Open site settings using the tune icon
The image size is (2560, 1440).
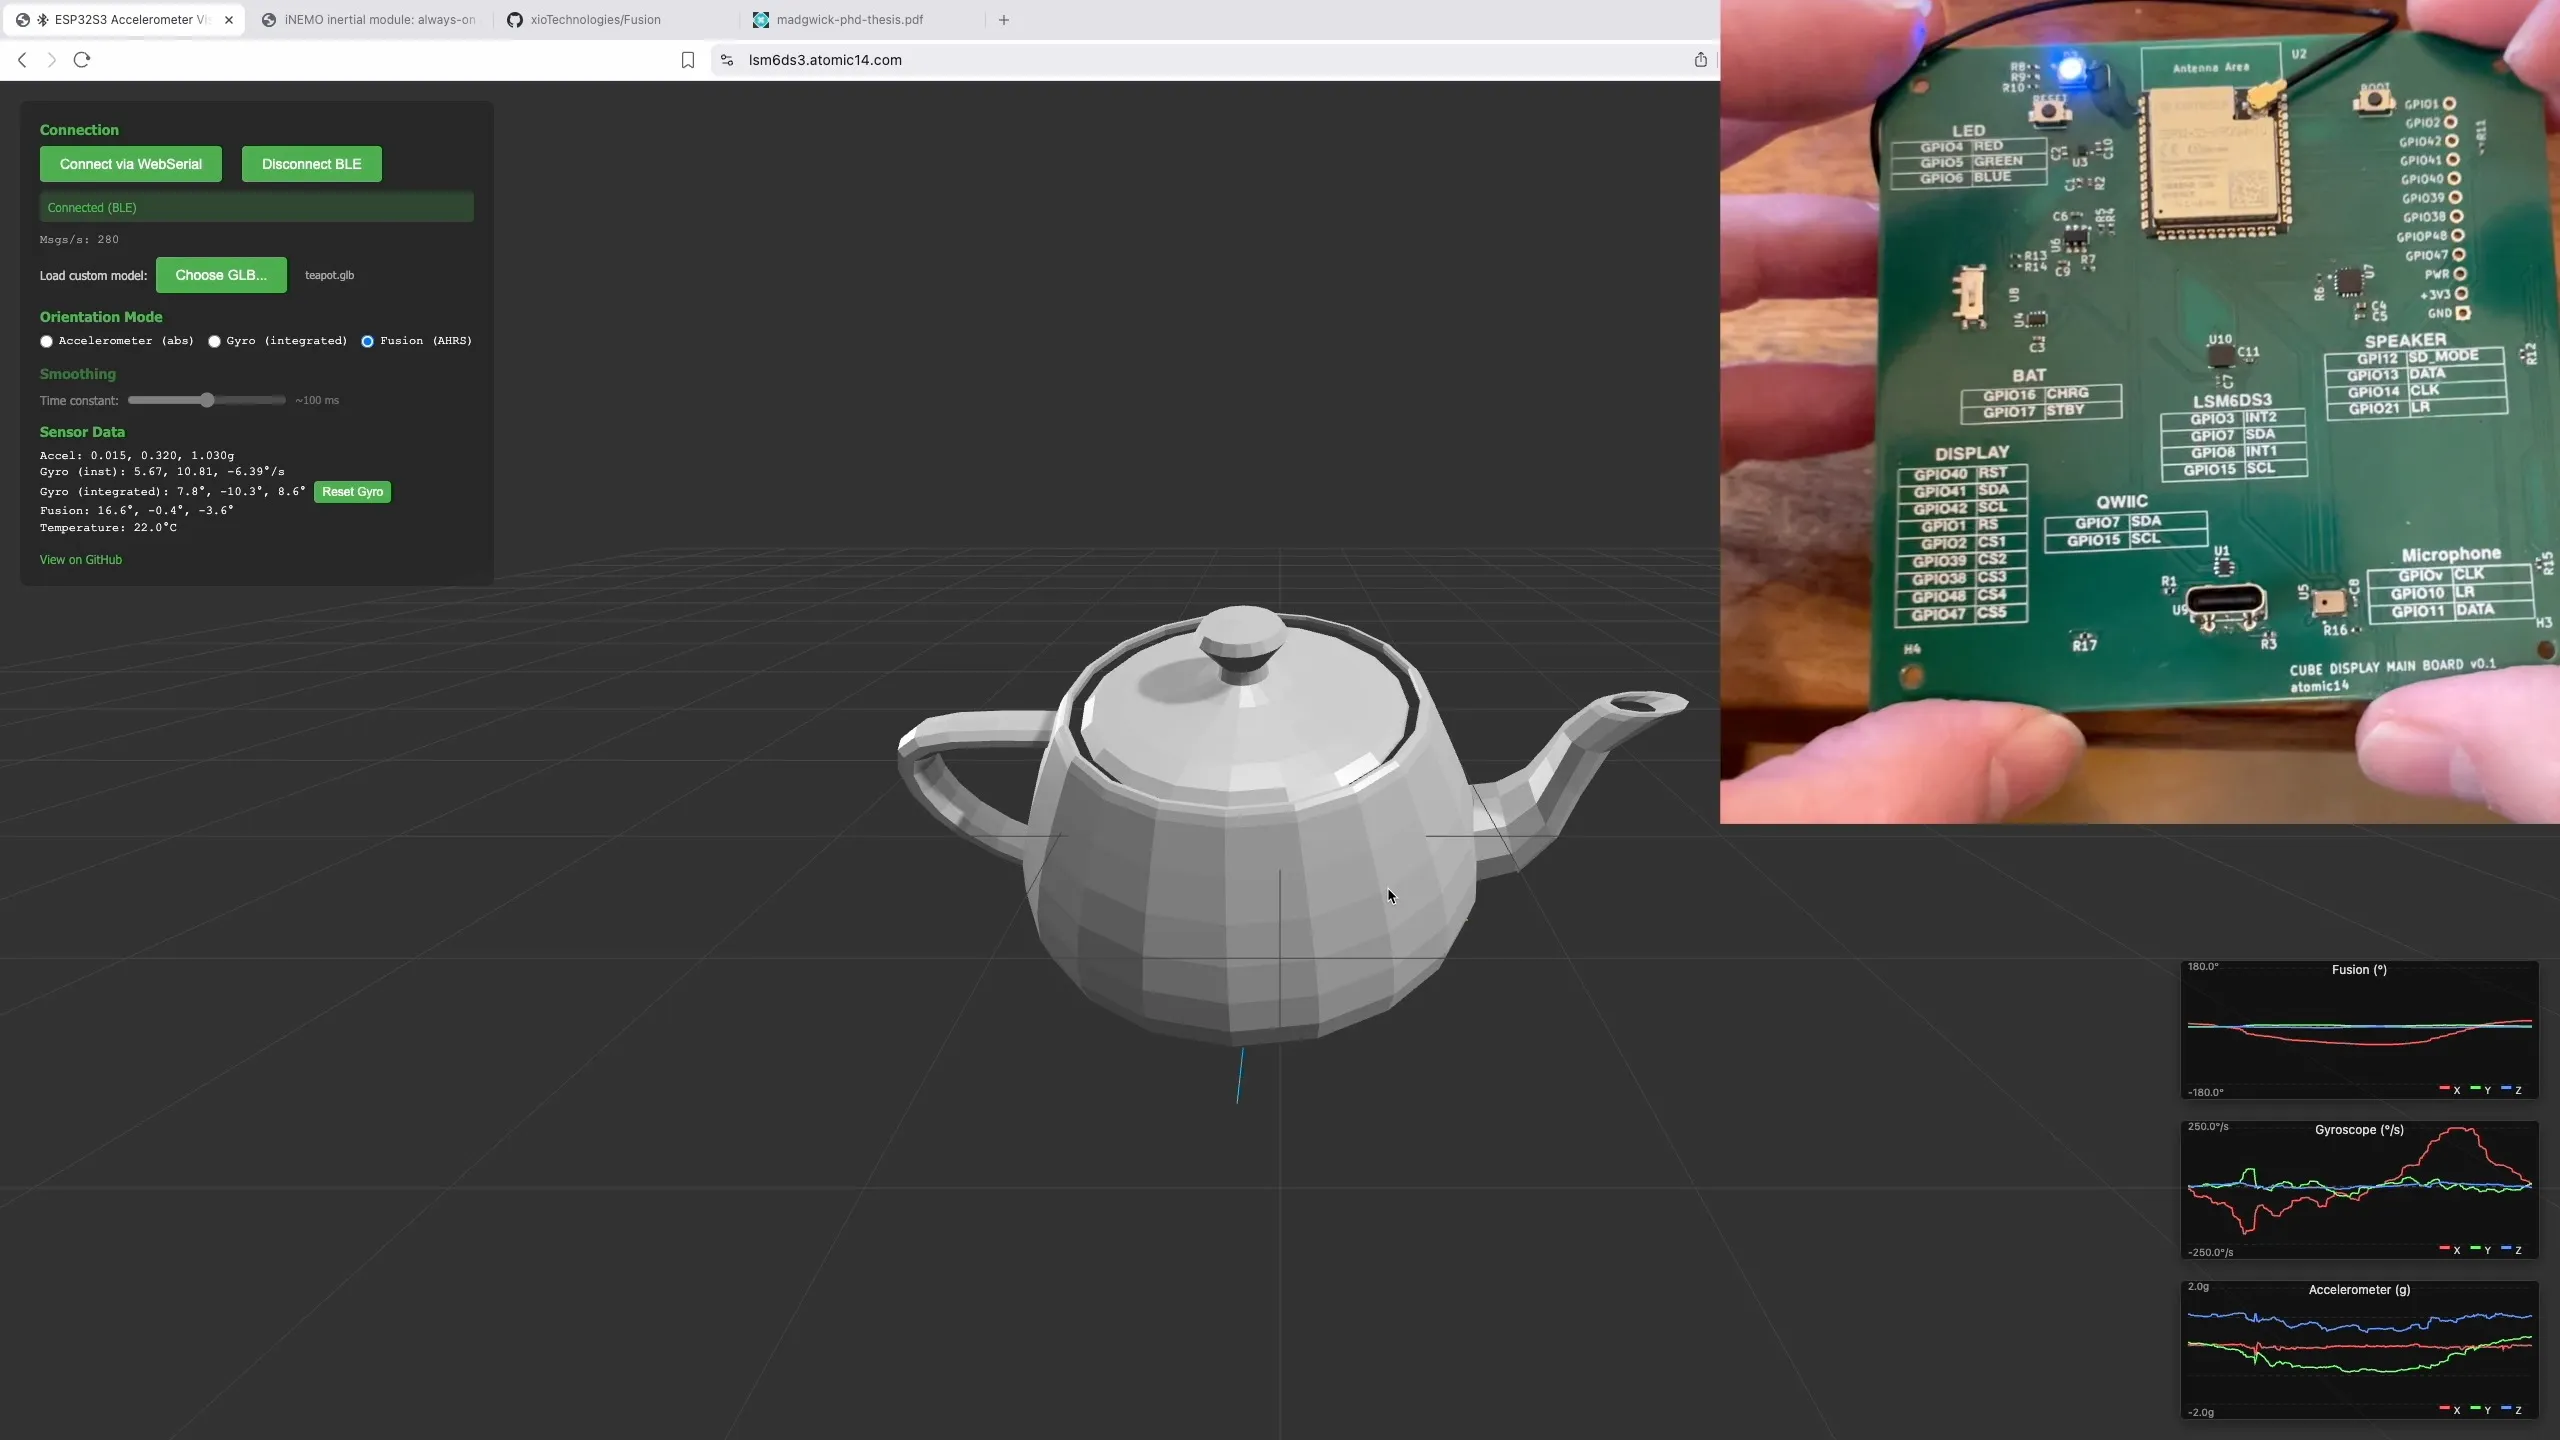tap(725, 60)
